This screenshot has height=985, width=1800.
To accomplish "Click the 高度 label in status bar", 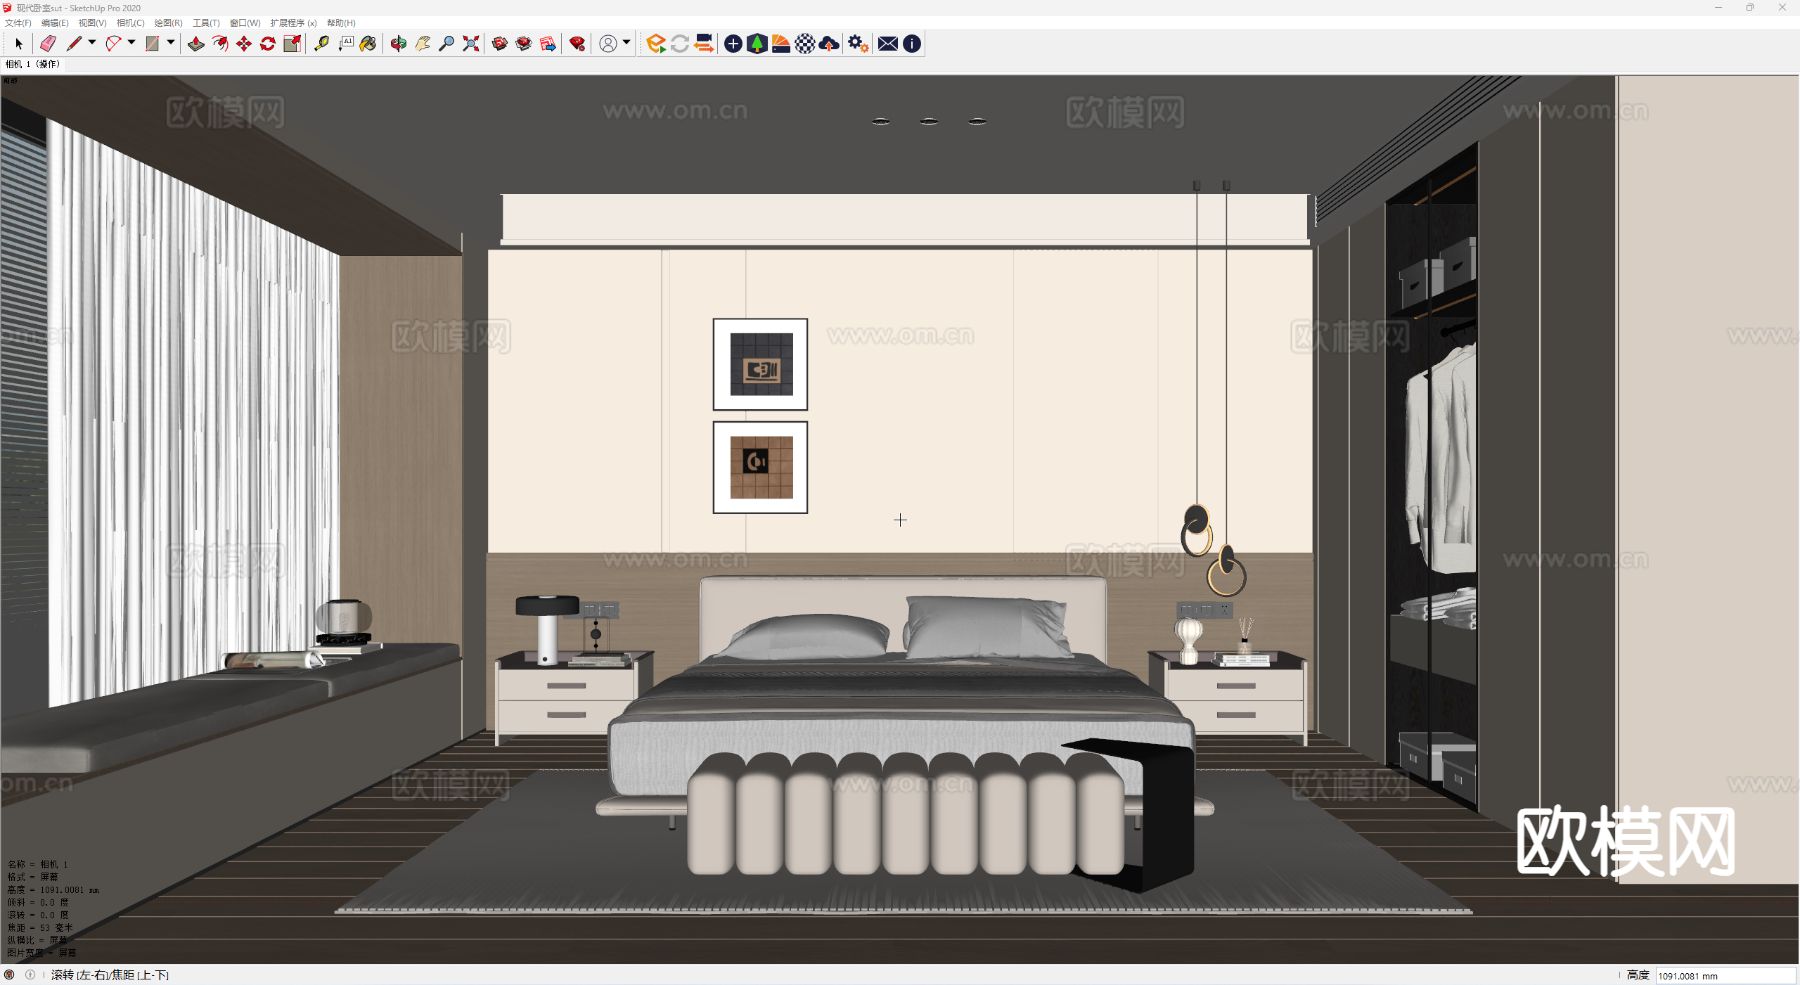I will coord(1638,975).
